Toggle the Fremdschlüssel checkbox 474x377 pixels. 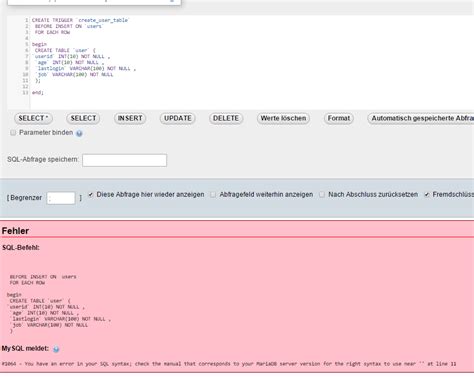coord(427,194)
